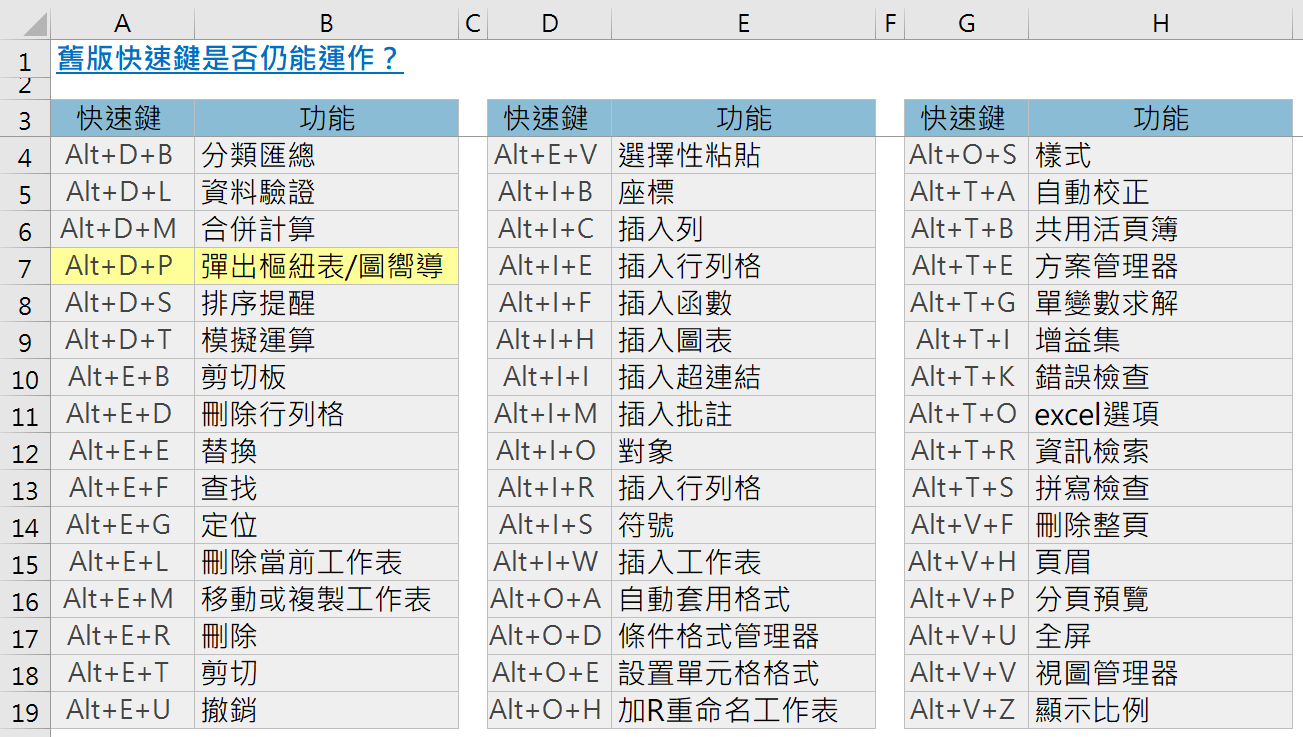Click the 刪除當前工作表 cell

(327, 562)
